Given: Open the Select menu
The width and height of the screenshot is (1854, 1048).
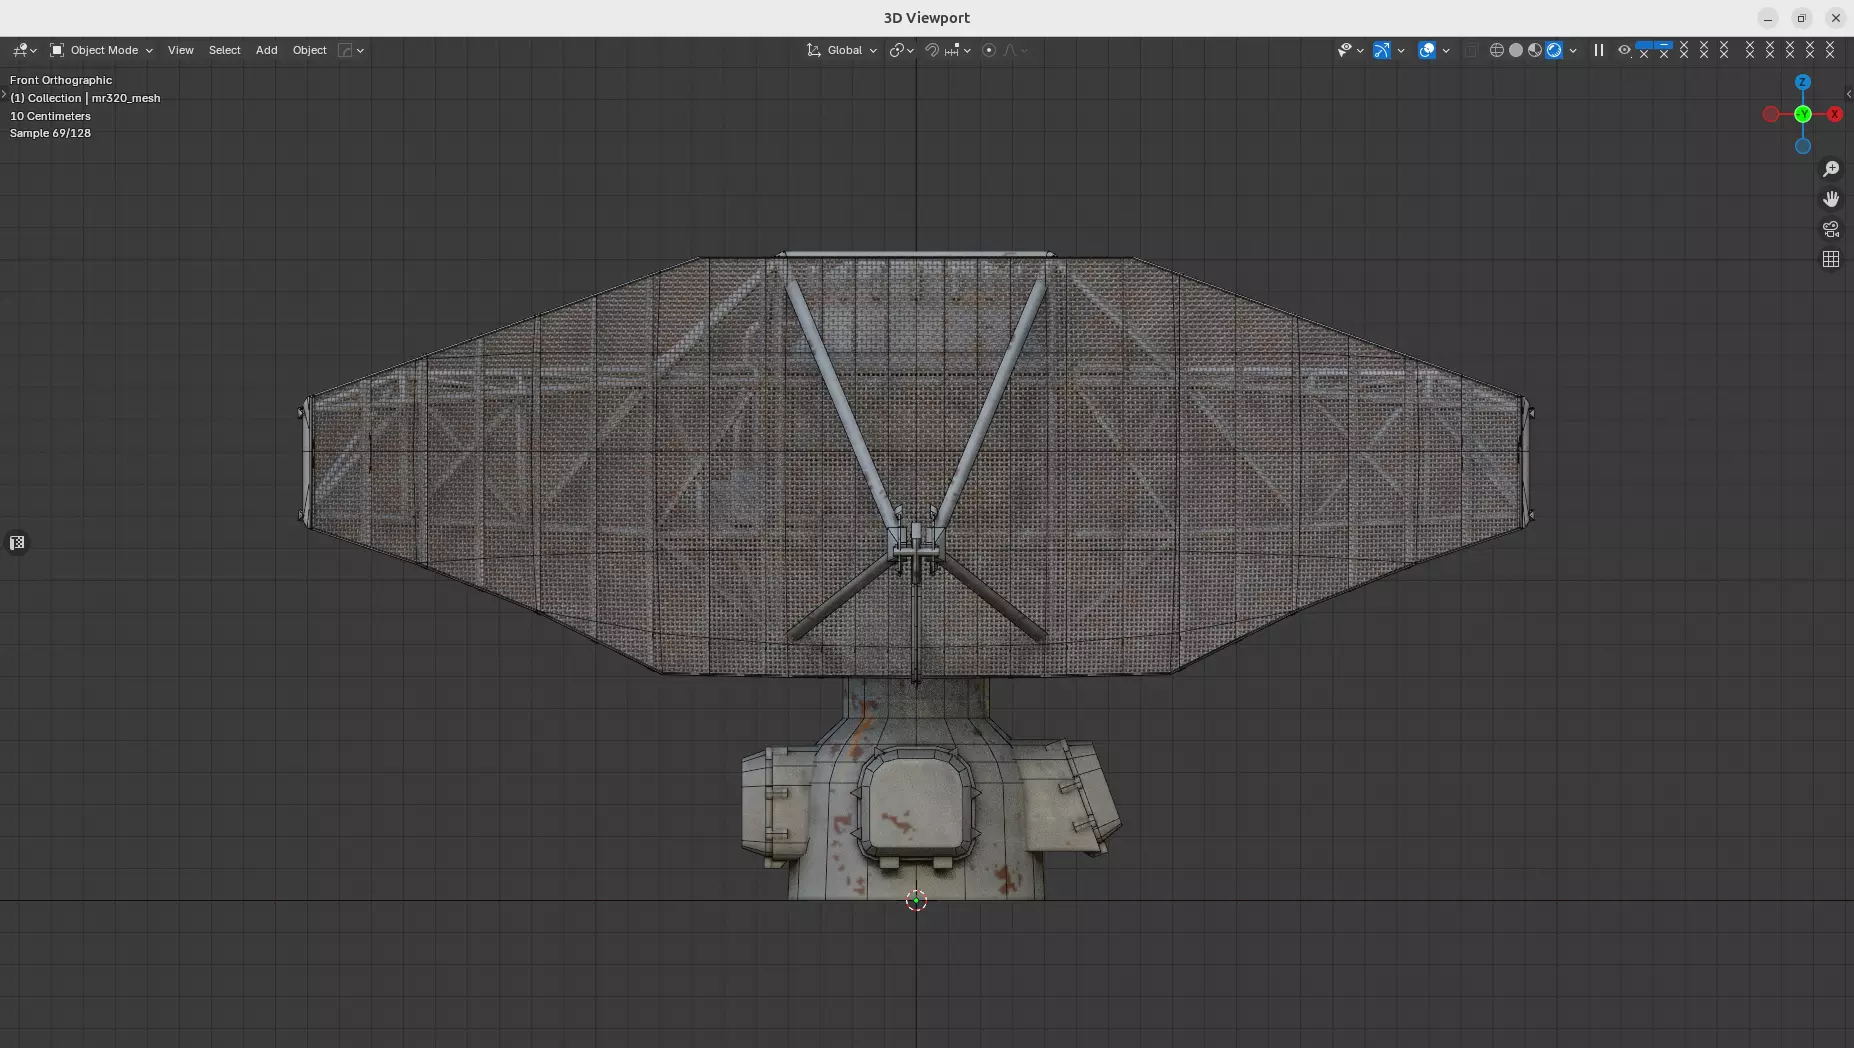Looking at the screenshot, I should coord(225,50).
